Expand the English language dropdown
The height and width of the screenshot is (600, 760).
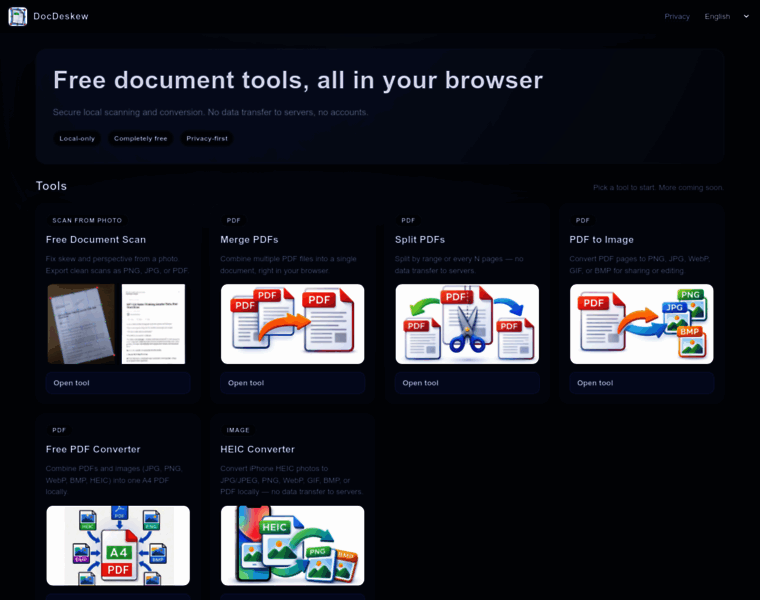(726, 16)
